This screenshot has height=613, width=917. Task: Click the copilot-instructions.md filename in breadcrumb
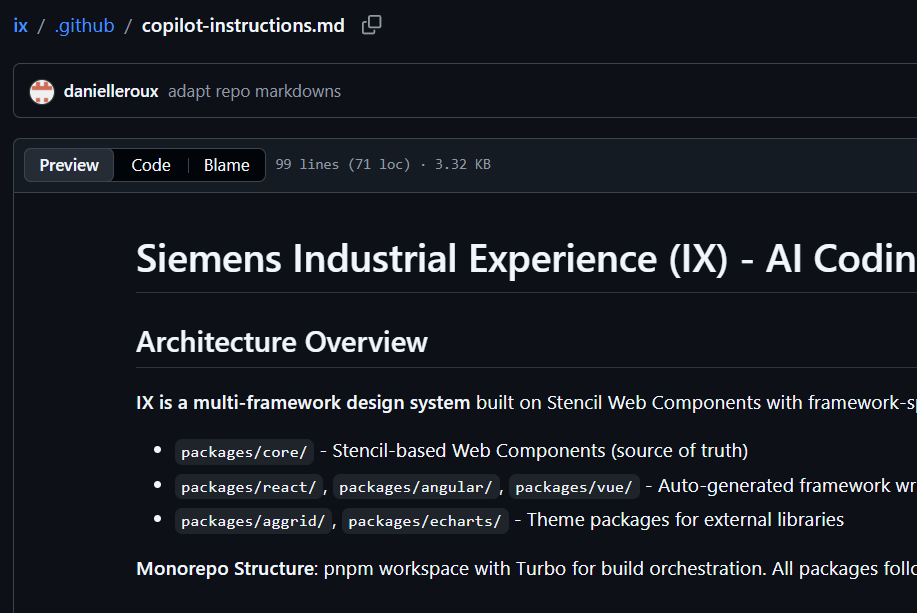click(242, 25)
